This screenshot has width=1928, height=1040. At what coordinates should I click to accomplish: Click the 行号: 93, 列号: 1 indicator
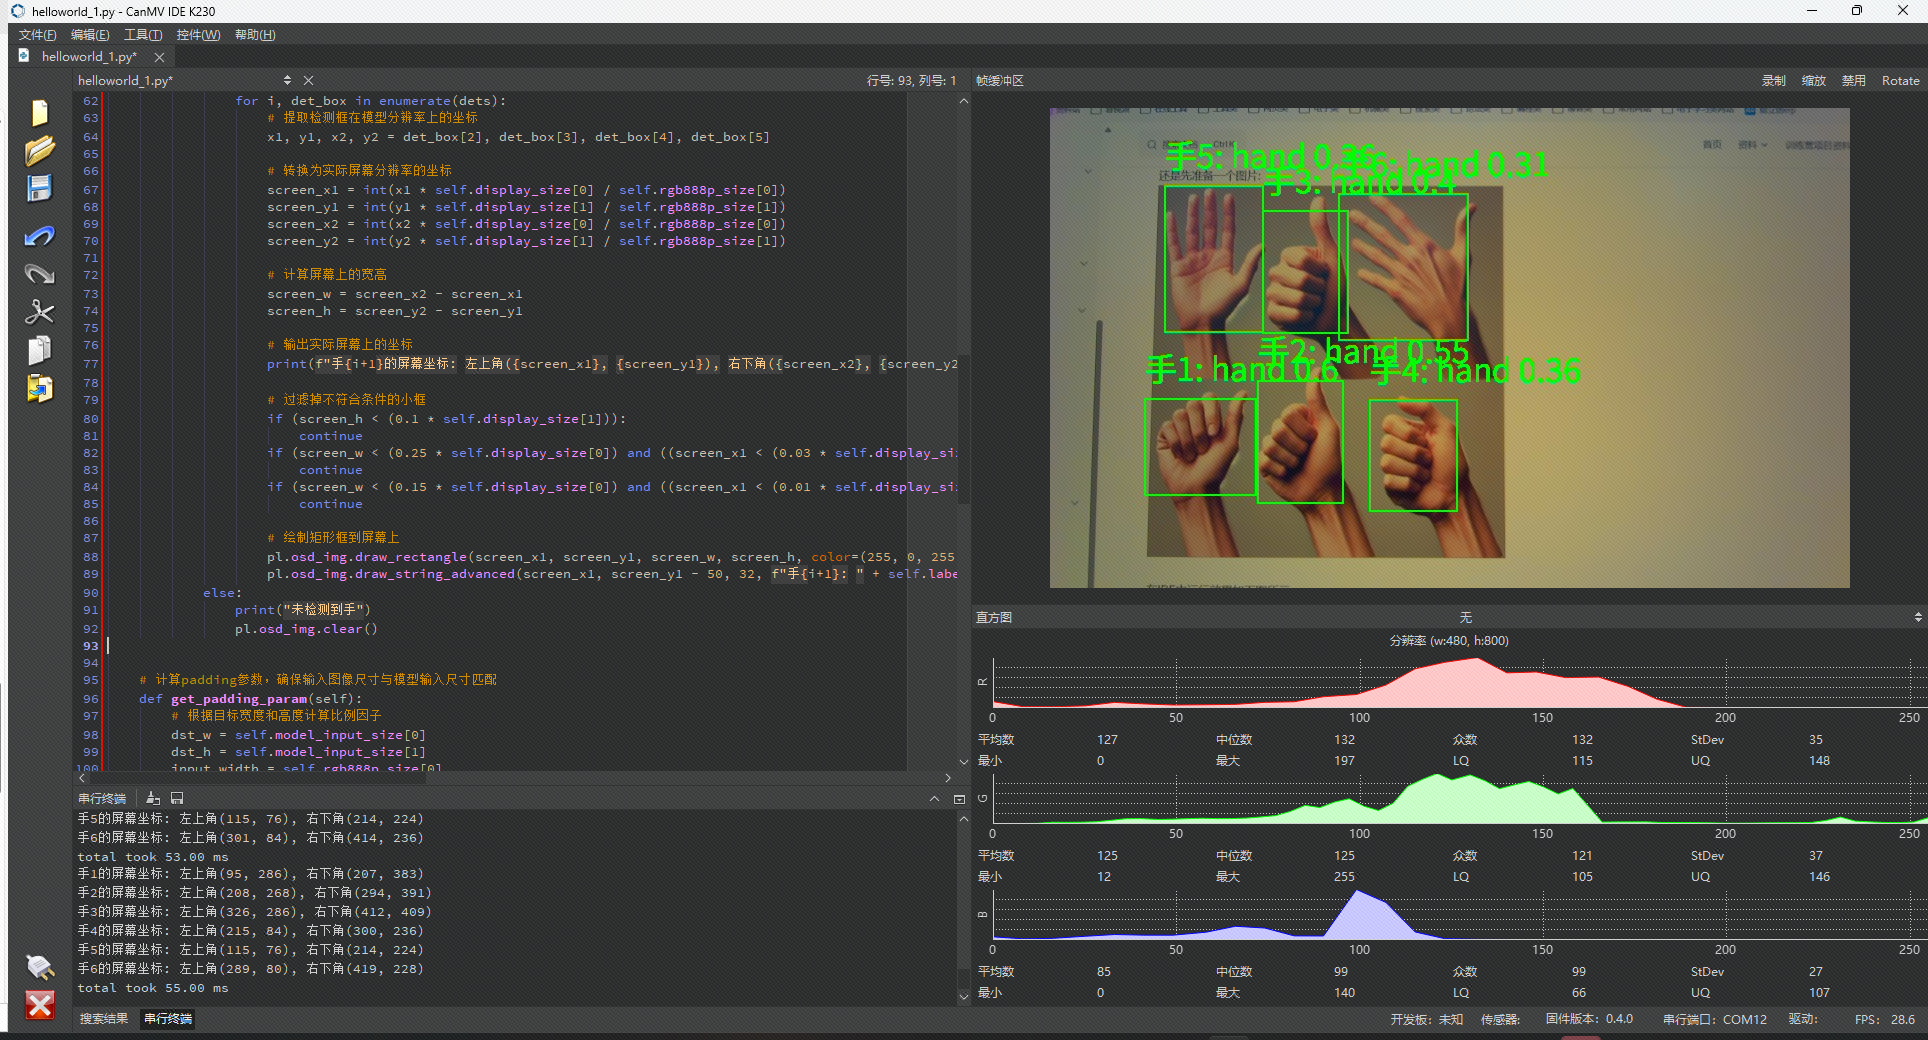pos(911,81)
